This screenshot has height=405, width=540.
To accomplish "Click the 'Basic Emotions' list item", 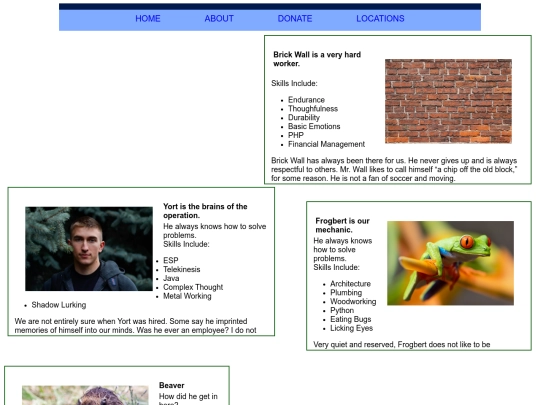I will [x=314, y=126].
